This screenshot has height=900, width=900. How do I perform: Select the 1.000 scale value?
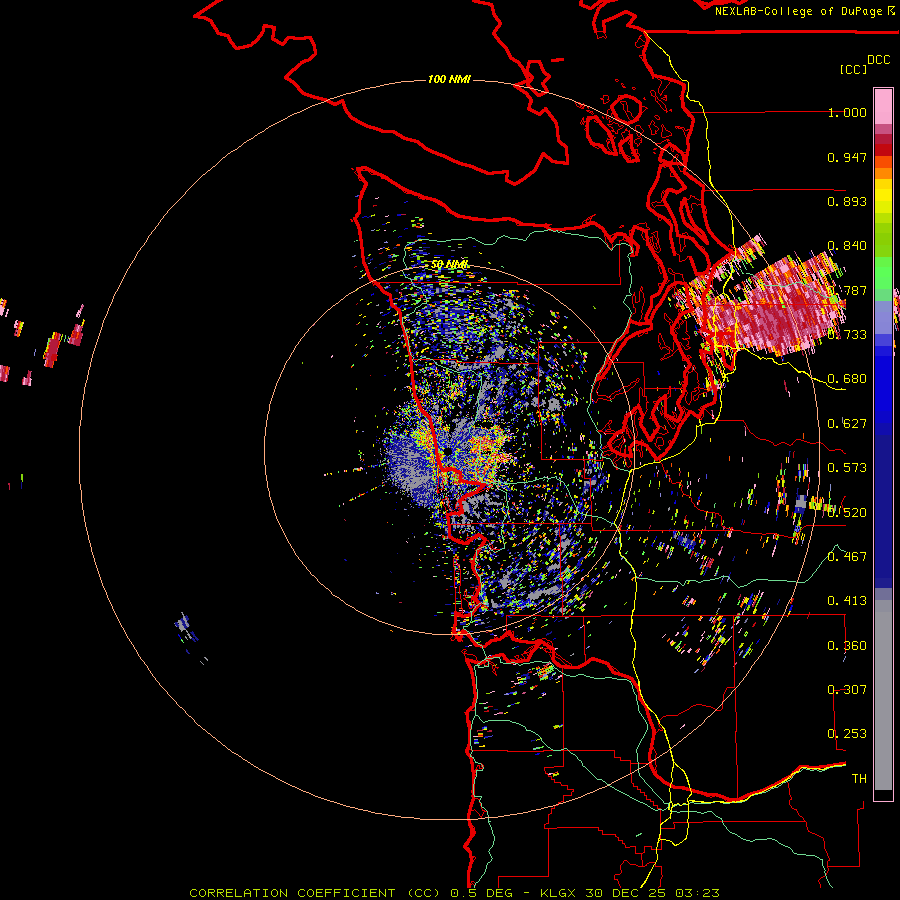(x=847, y=112)
